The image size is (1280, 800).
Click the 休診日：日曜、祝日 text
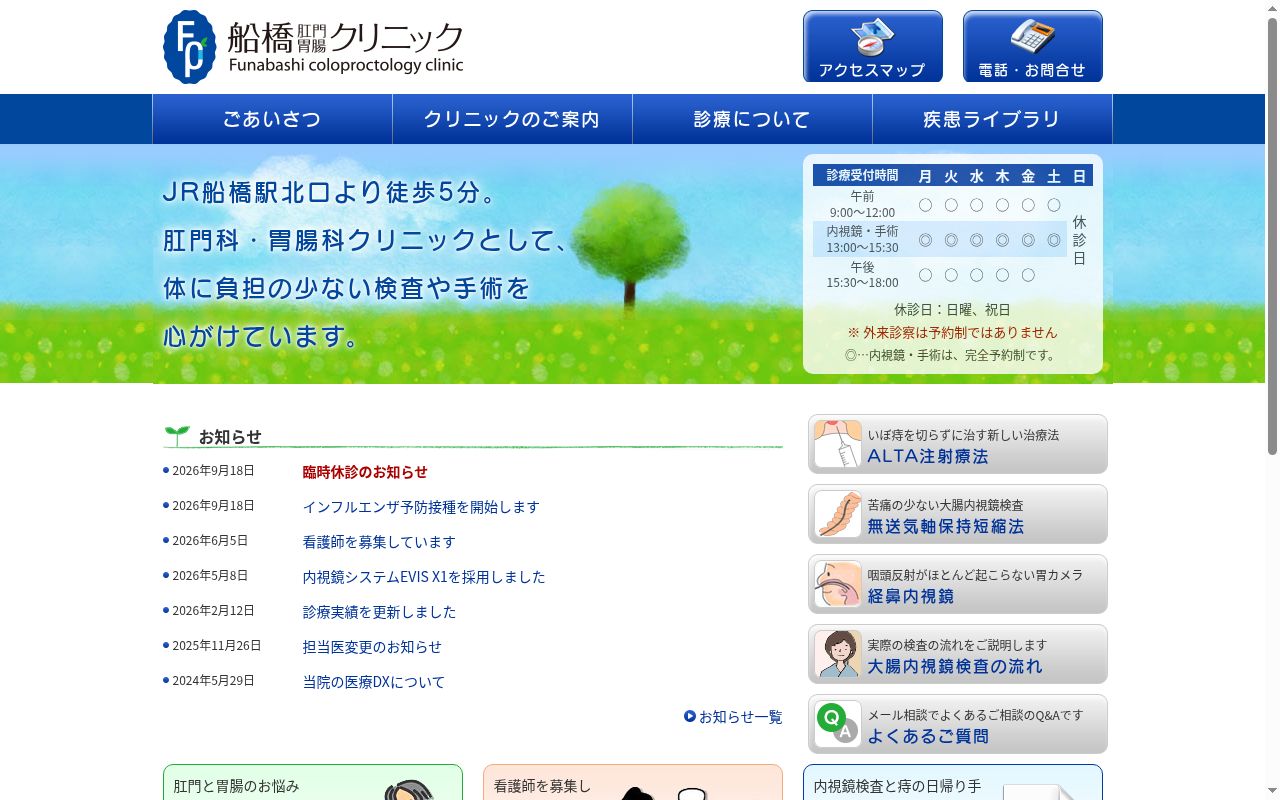(x=952, y=310)
